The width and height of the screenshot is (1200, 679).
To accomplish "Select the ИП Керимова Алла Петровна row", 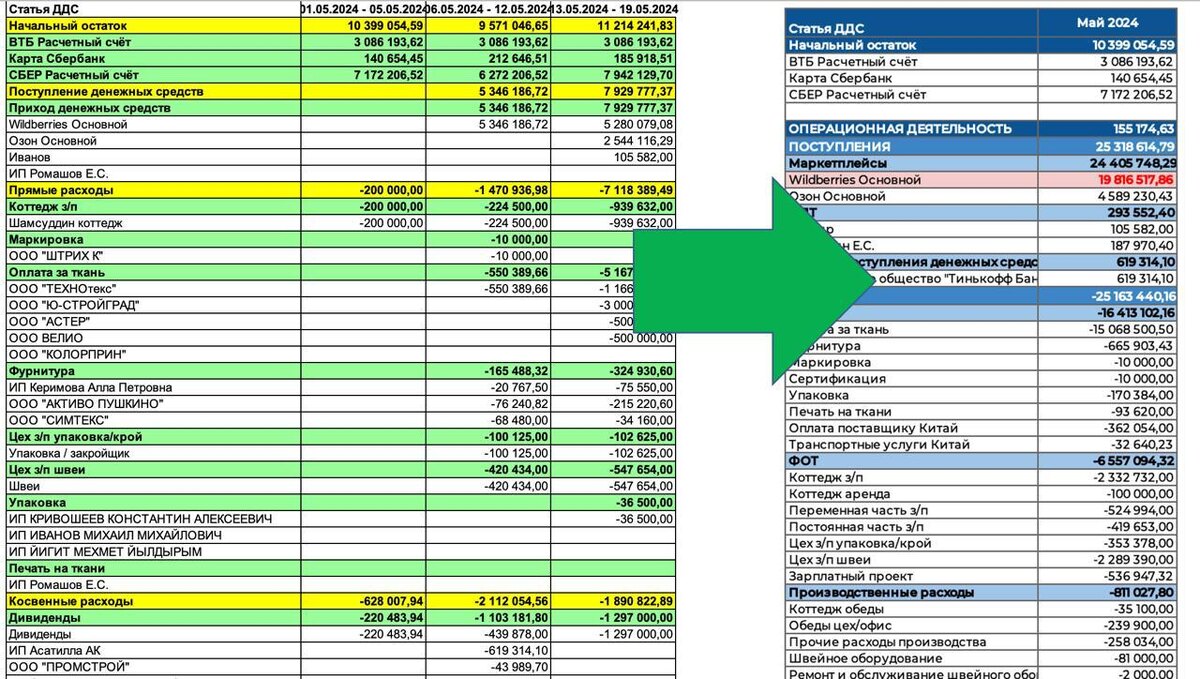I will 90,387.
